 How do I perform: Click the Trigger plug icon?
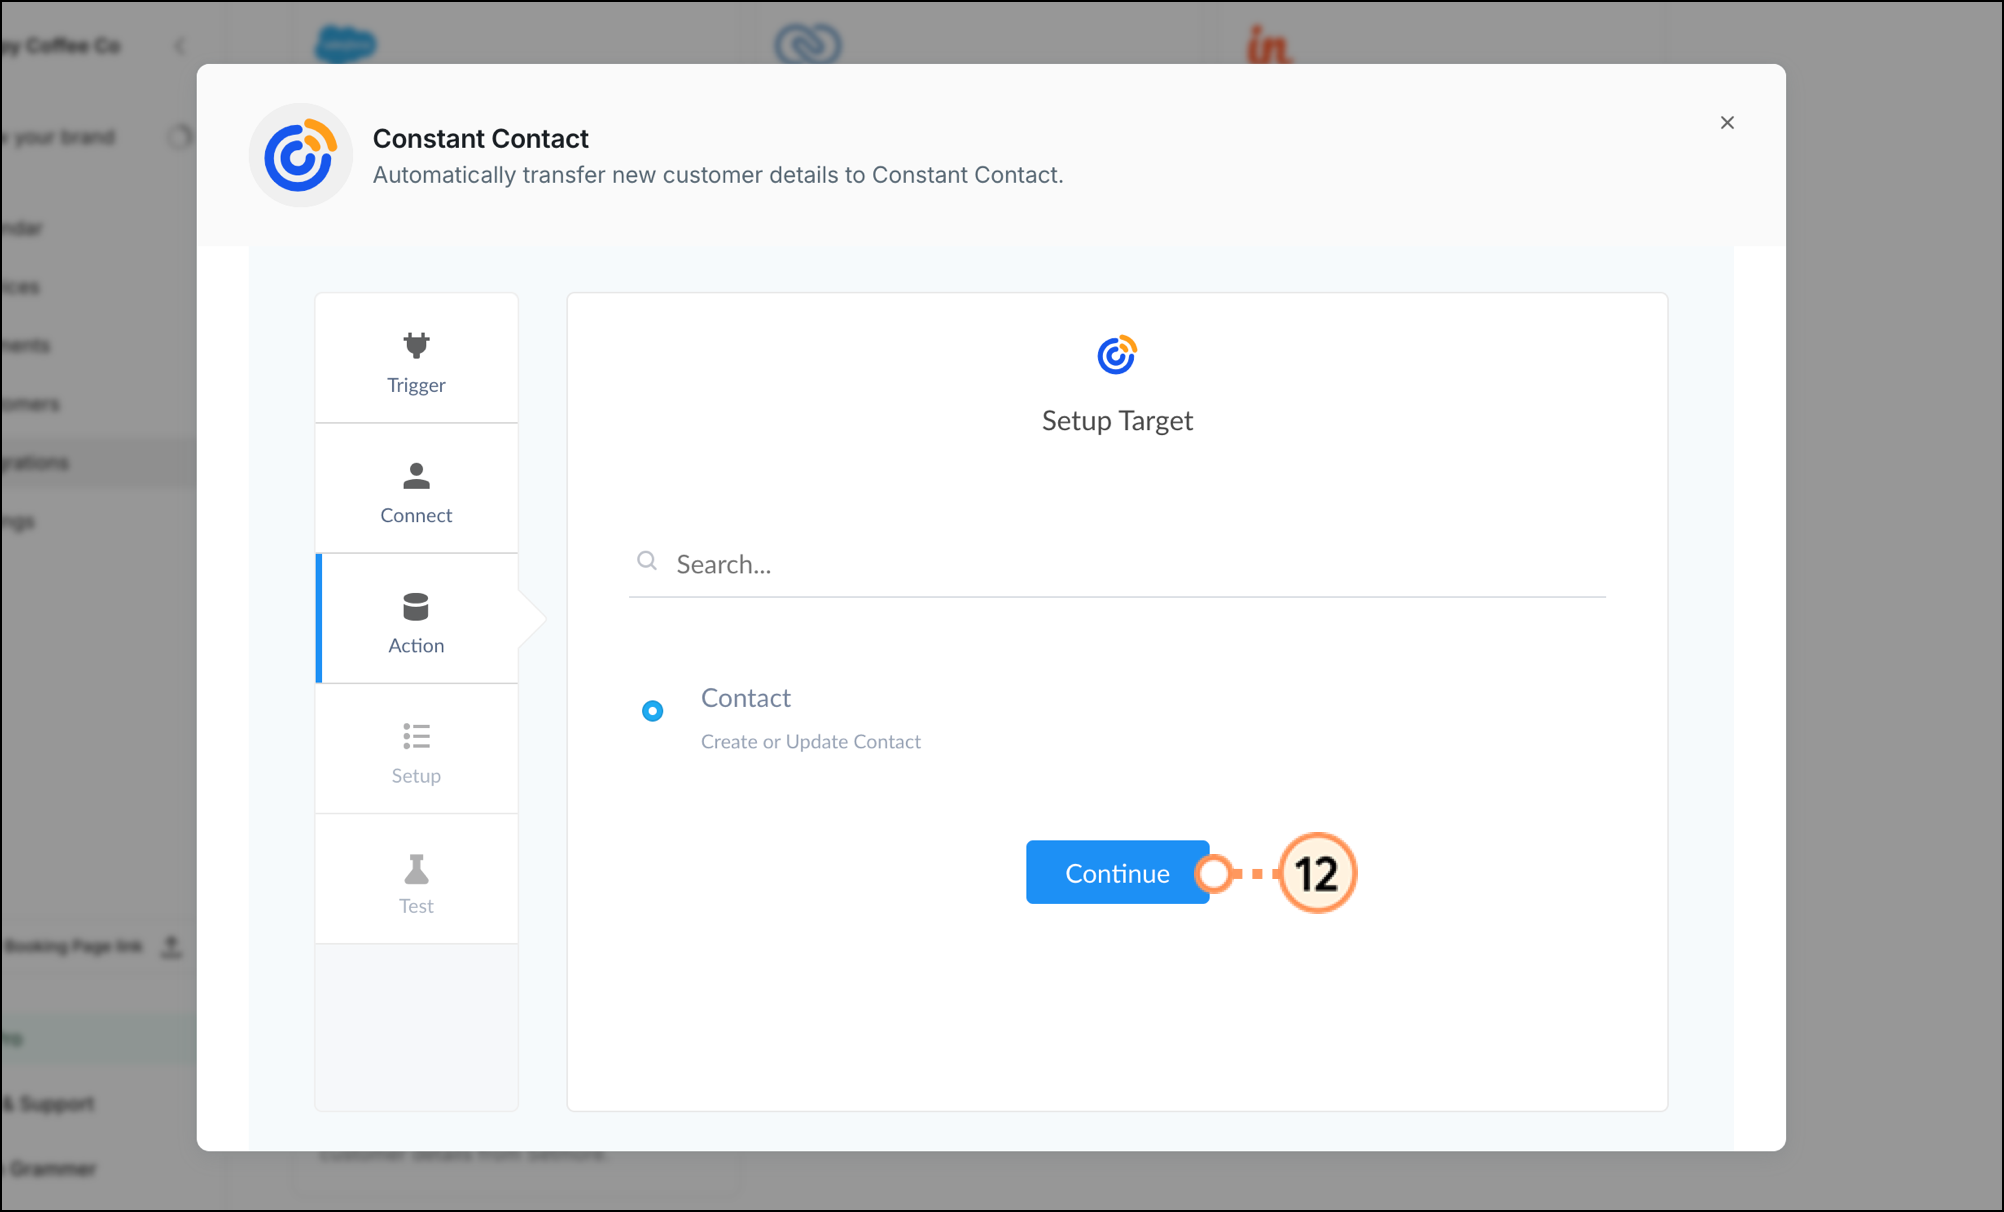pos(416,345)
